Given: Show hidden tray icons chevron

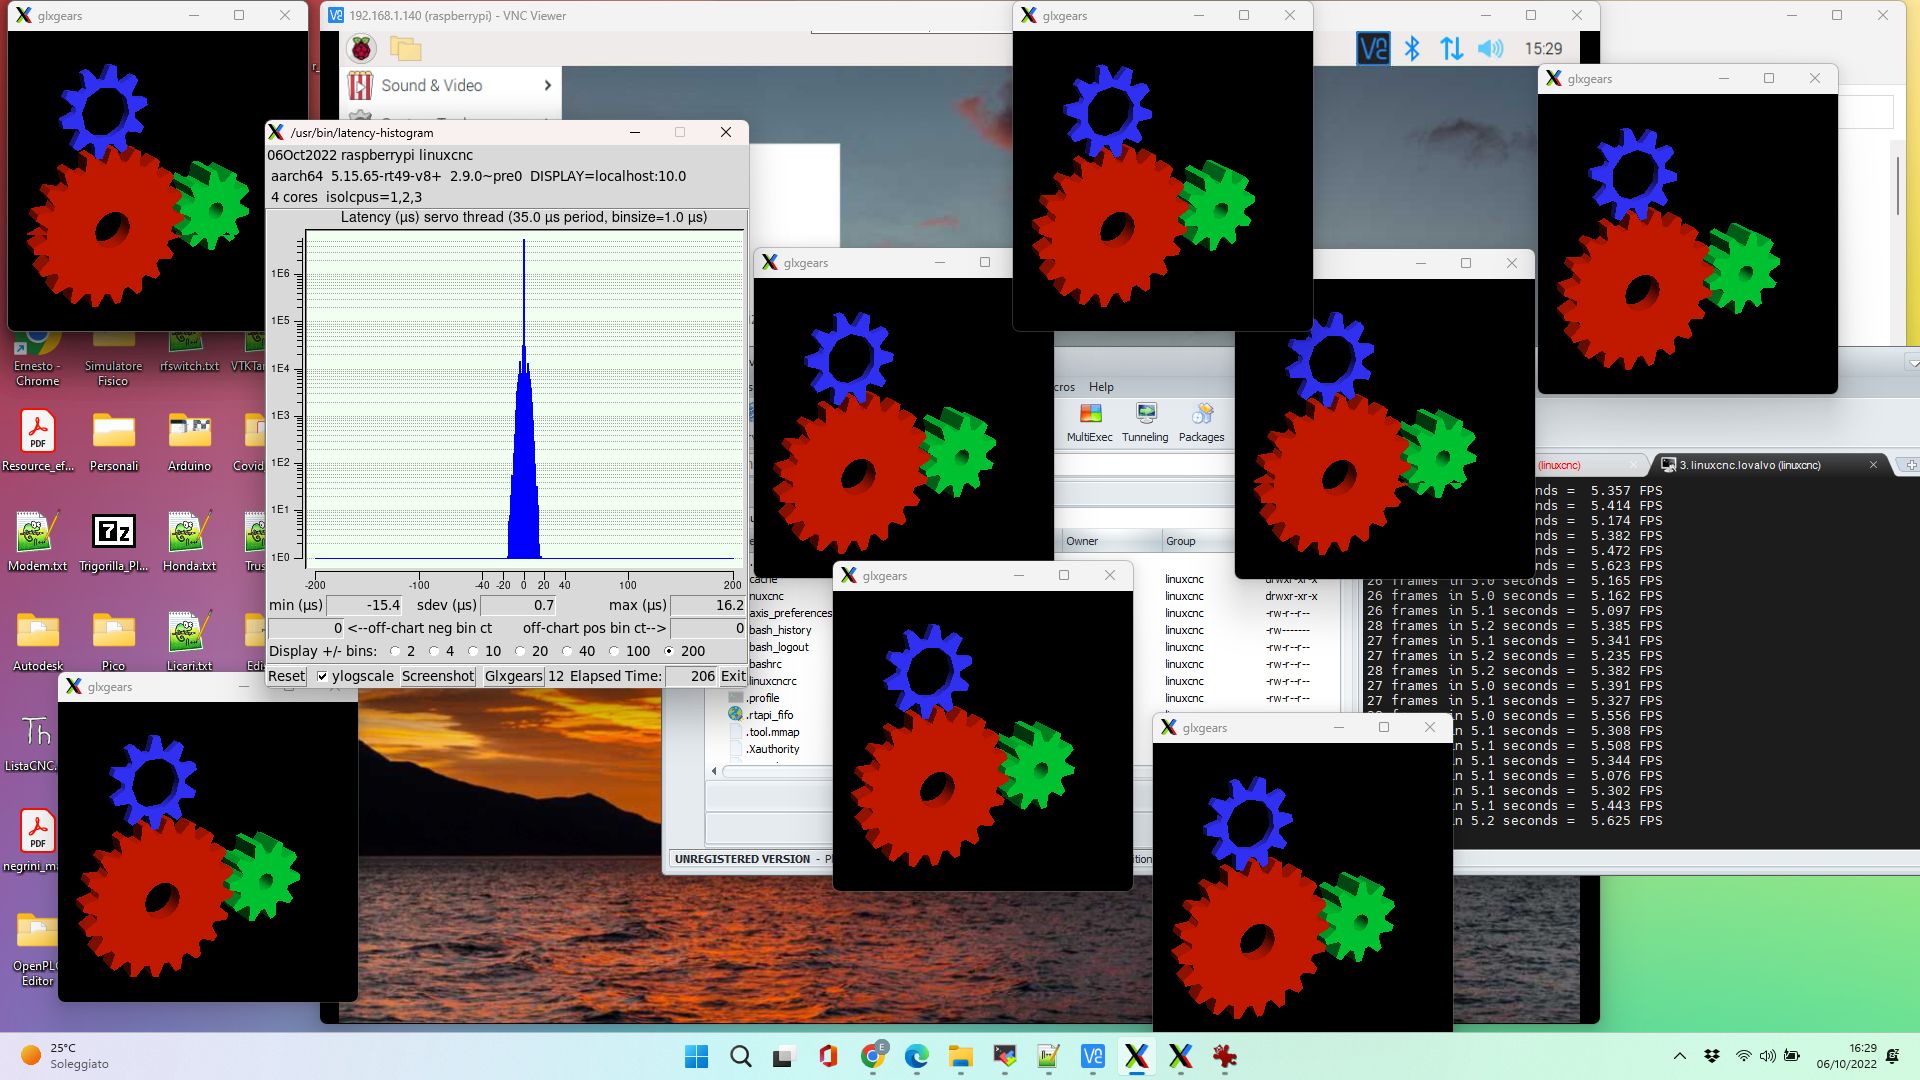Looking at the screenshot, I should tap(1680, 1056).
